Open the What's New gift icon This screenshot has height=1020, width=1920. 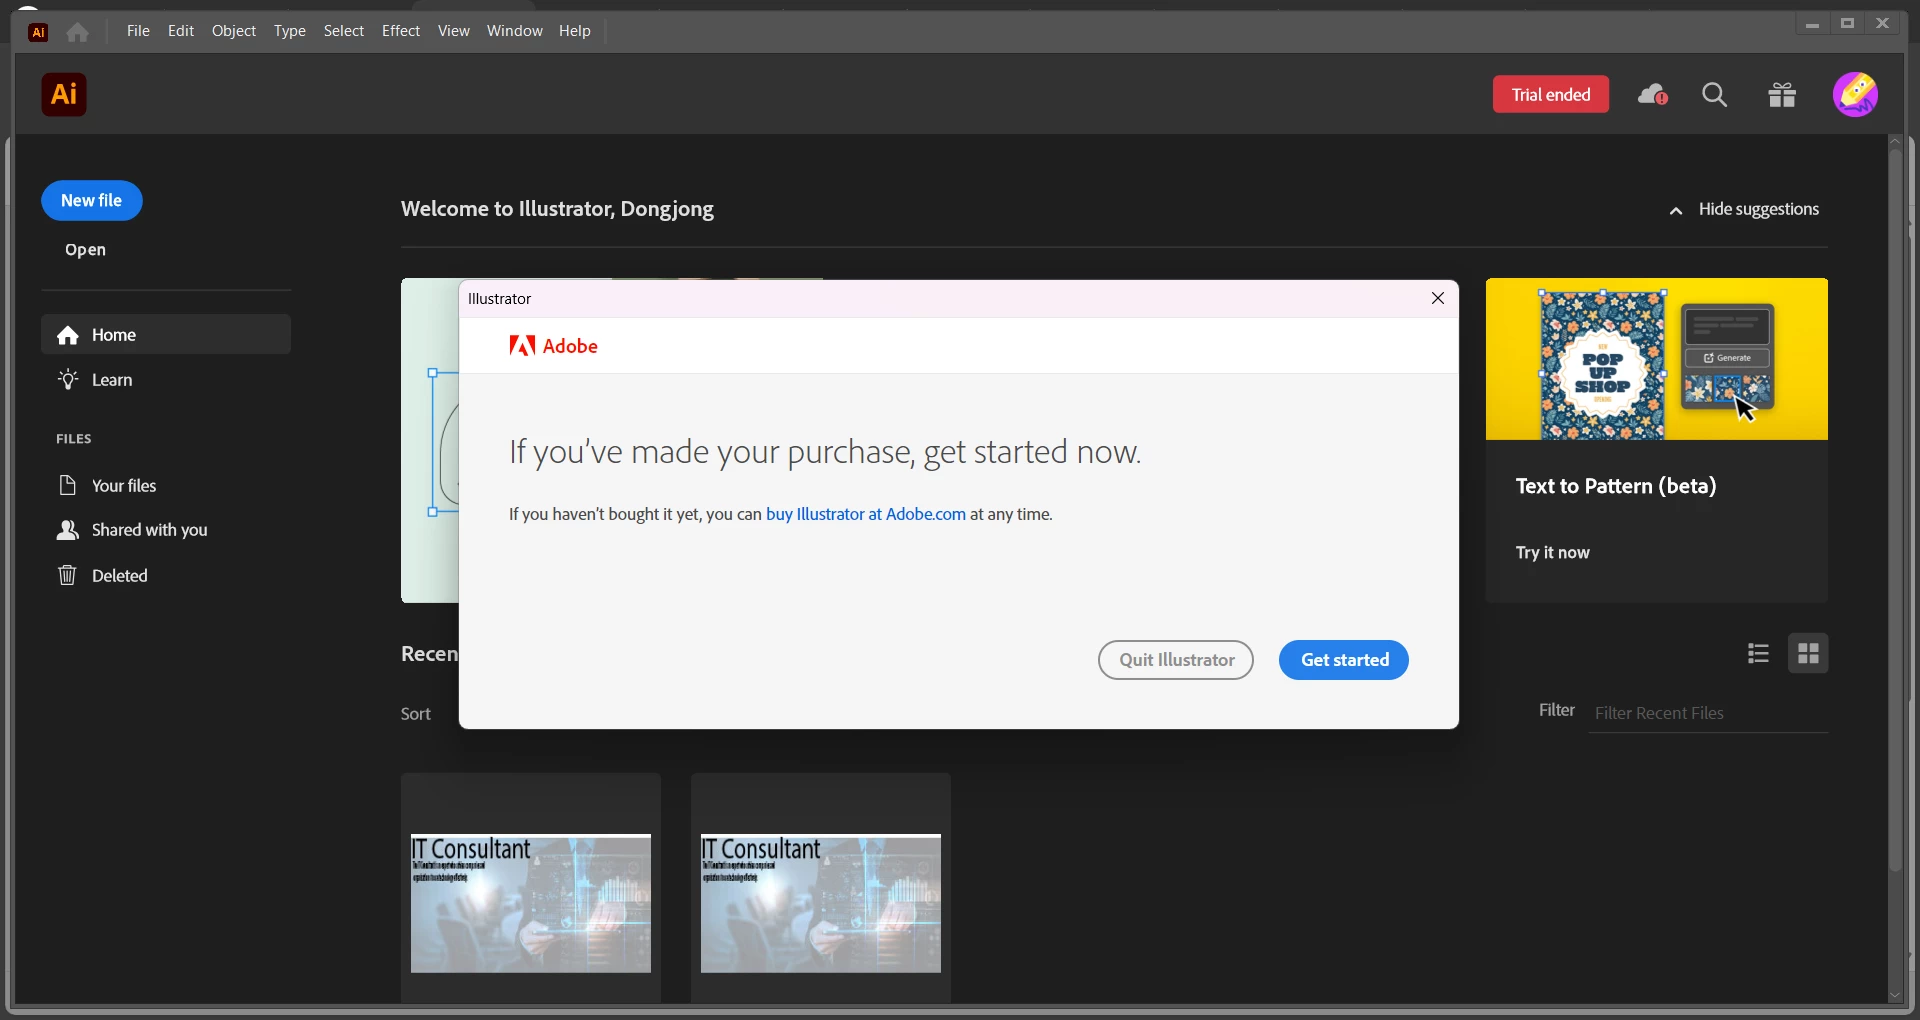pyautogui.click(x=1782, y=95)
